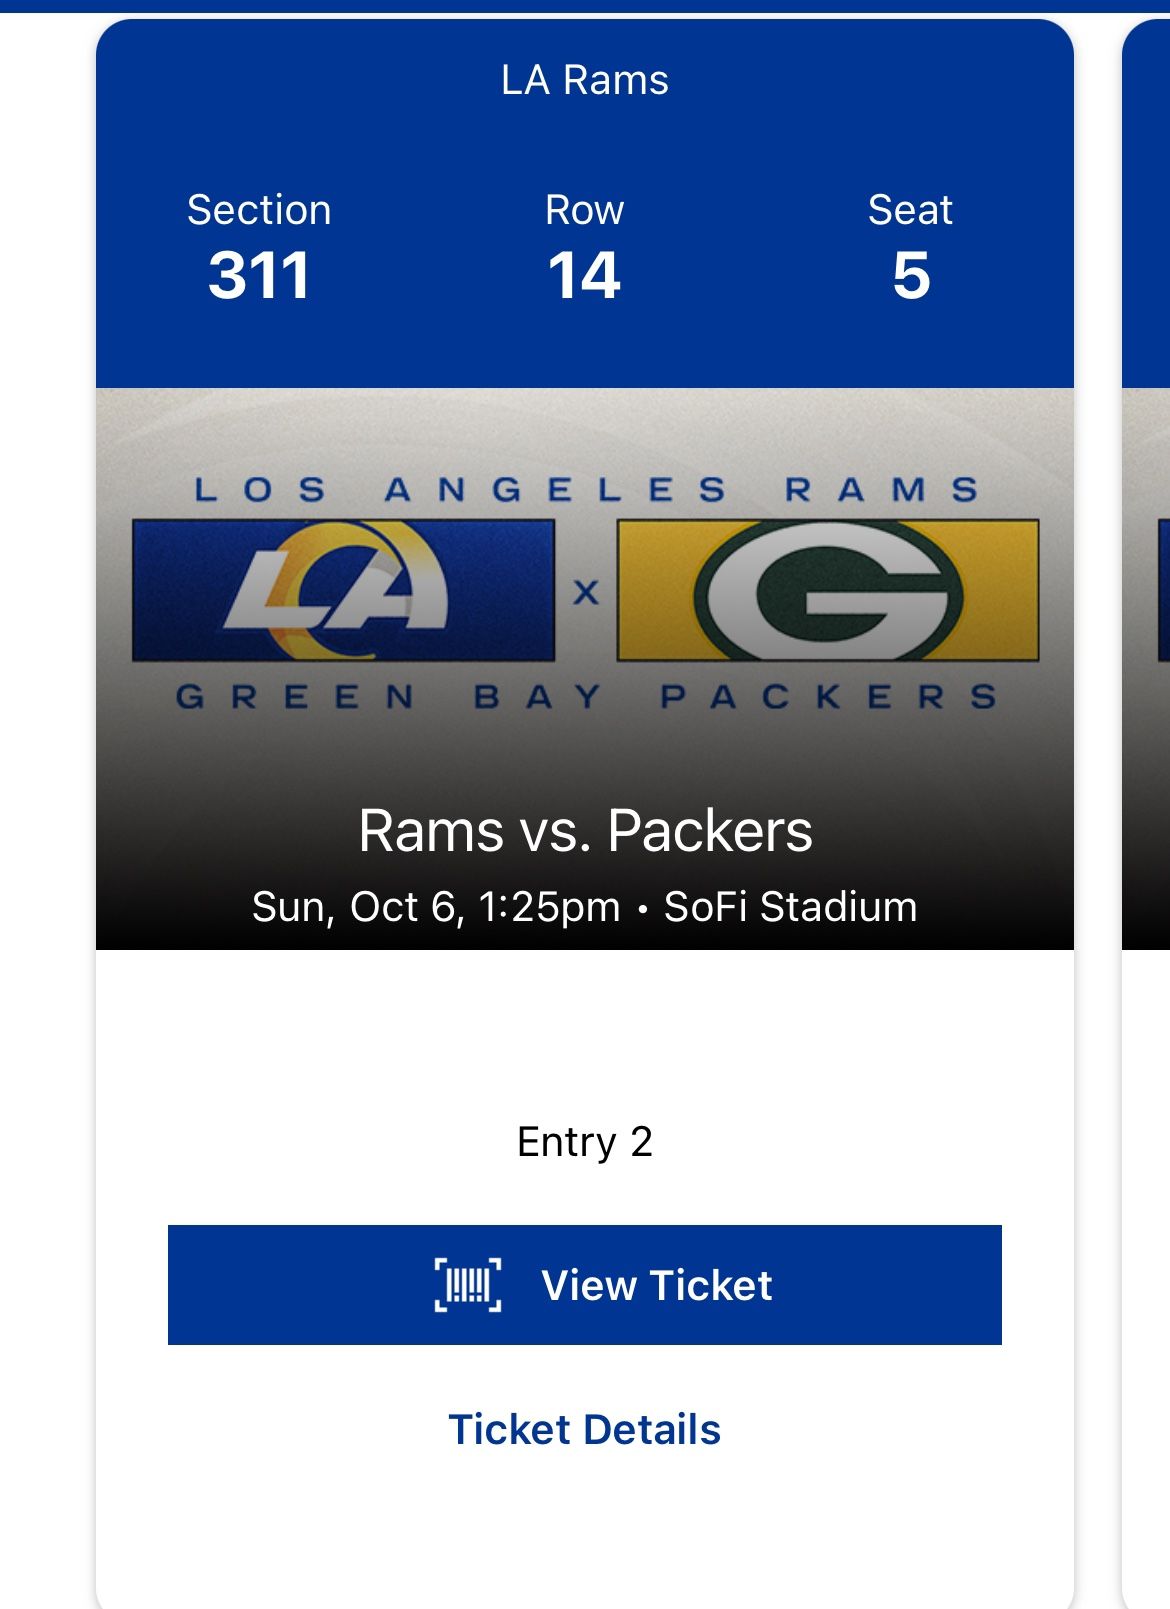The width and height of the screenshot is (1170, 1609).
Task: Click the small x between team logos
Action: point(586,593)
